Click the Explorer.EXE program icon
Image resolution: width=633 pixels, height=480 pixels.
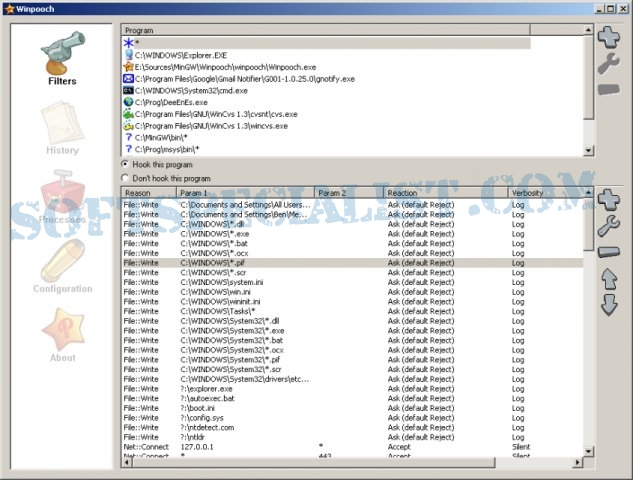pyautogui.click(x=128, y=55)
